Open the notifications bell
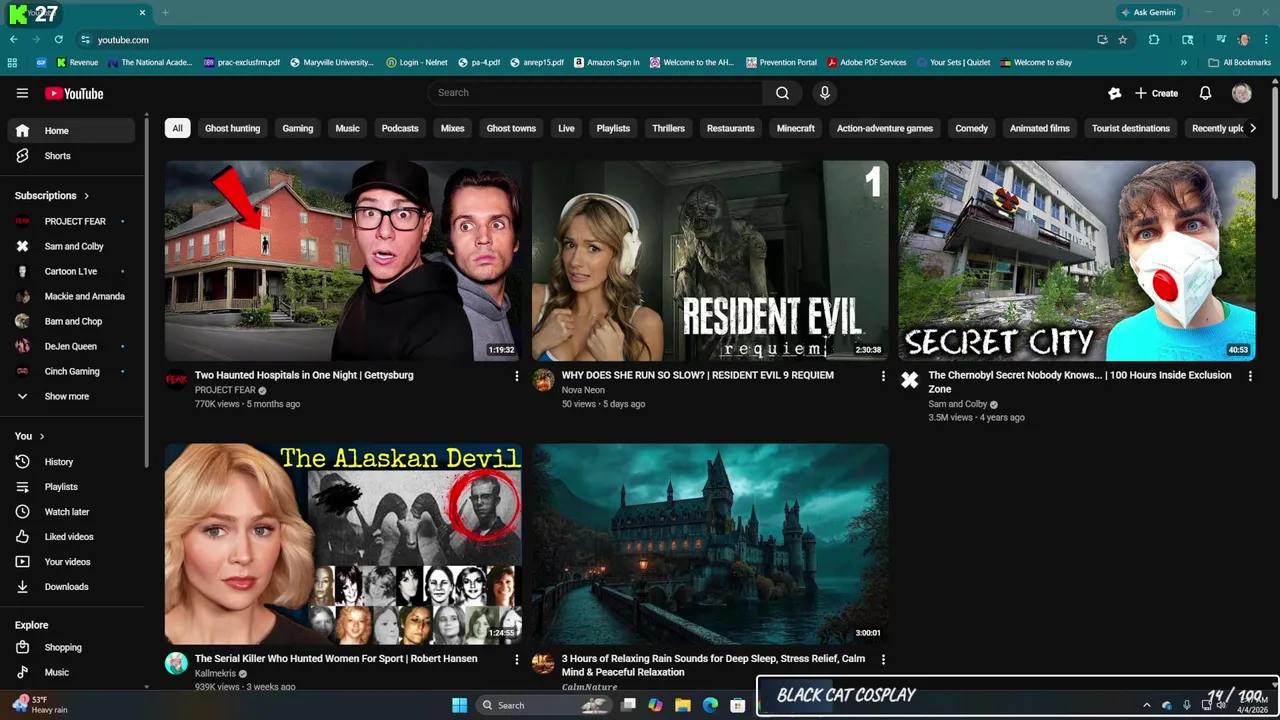Image resolution: width=1280 pixels, height=720 pixels. tap(1205, 93)
